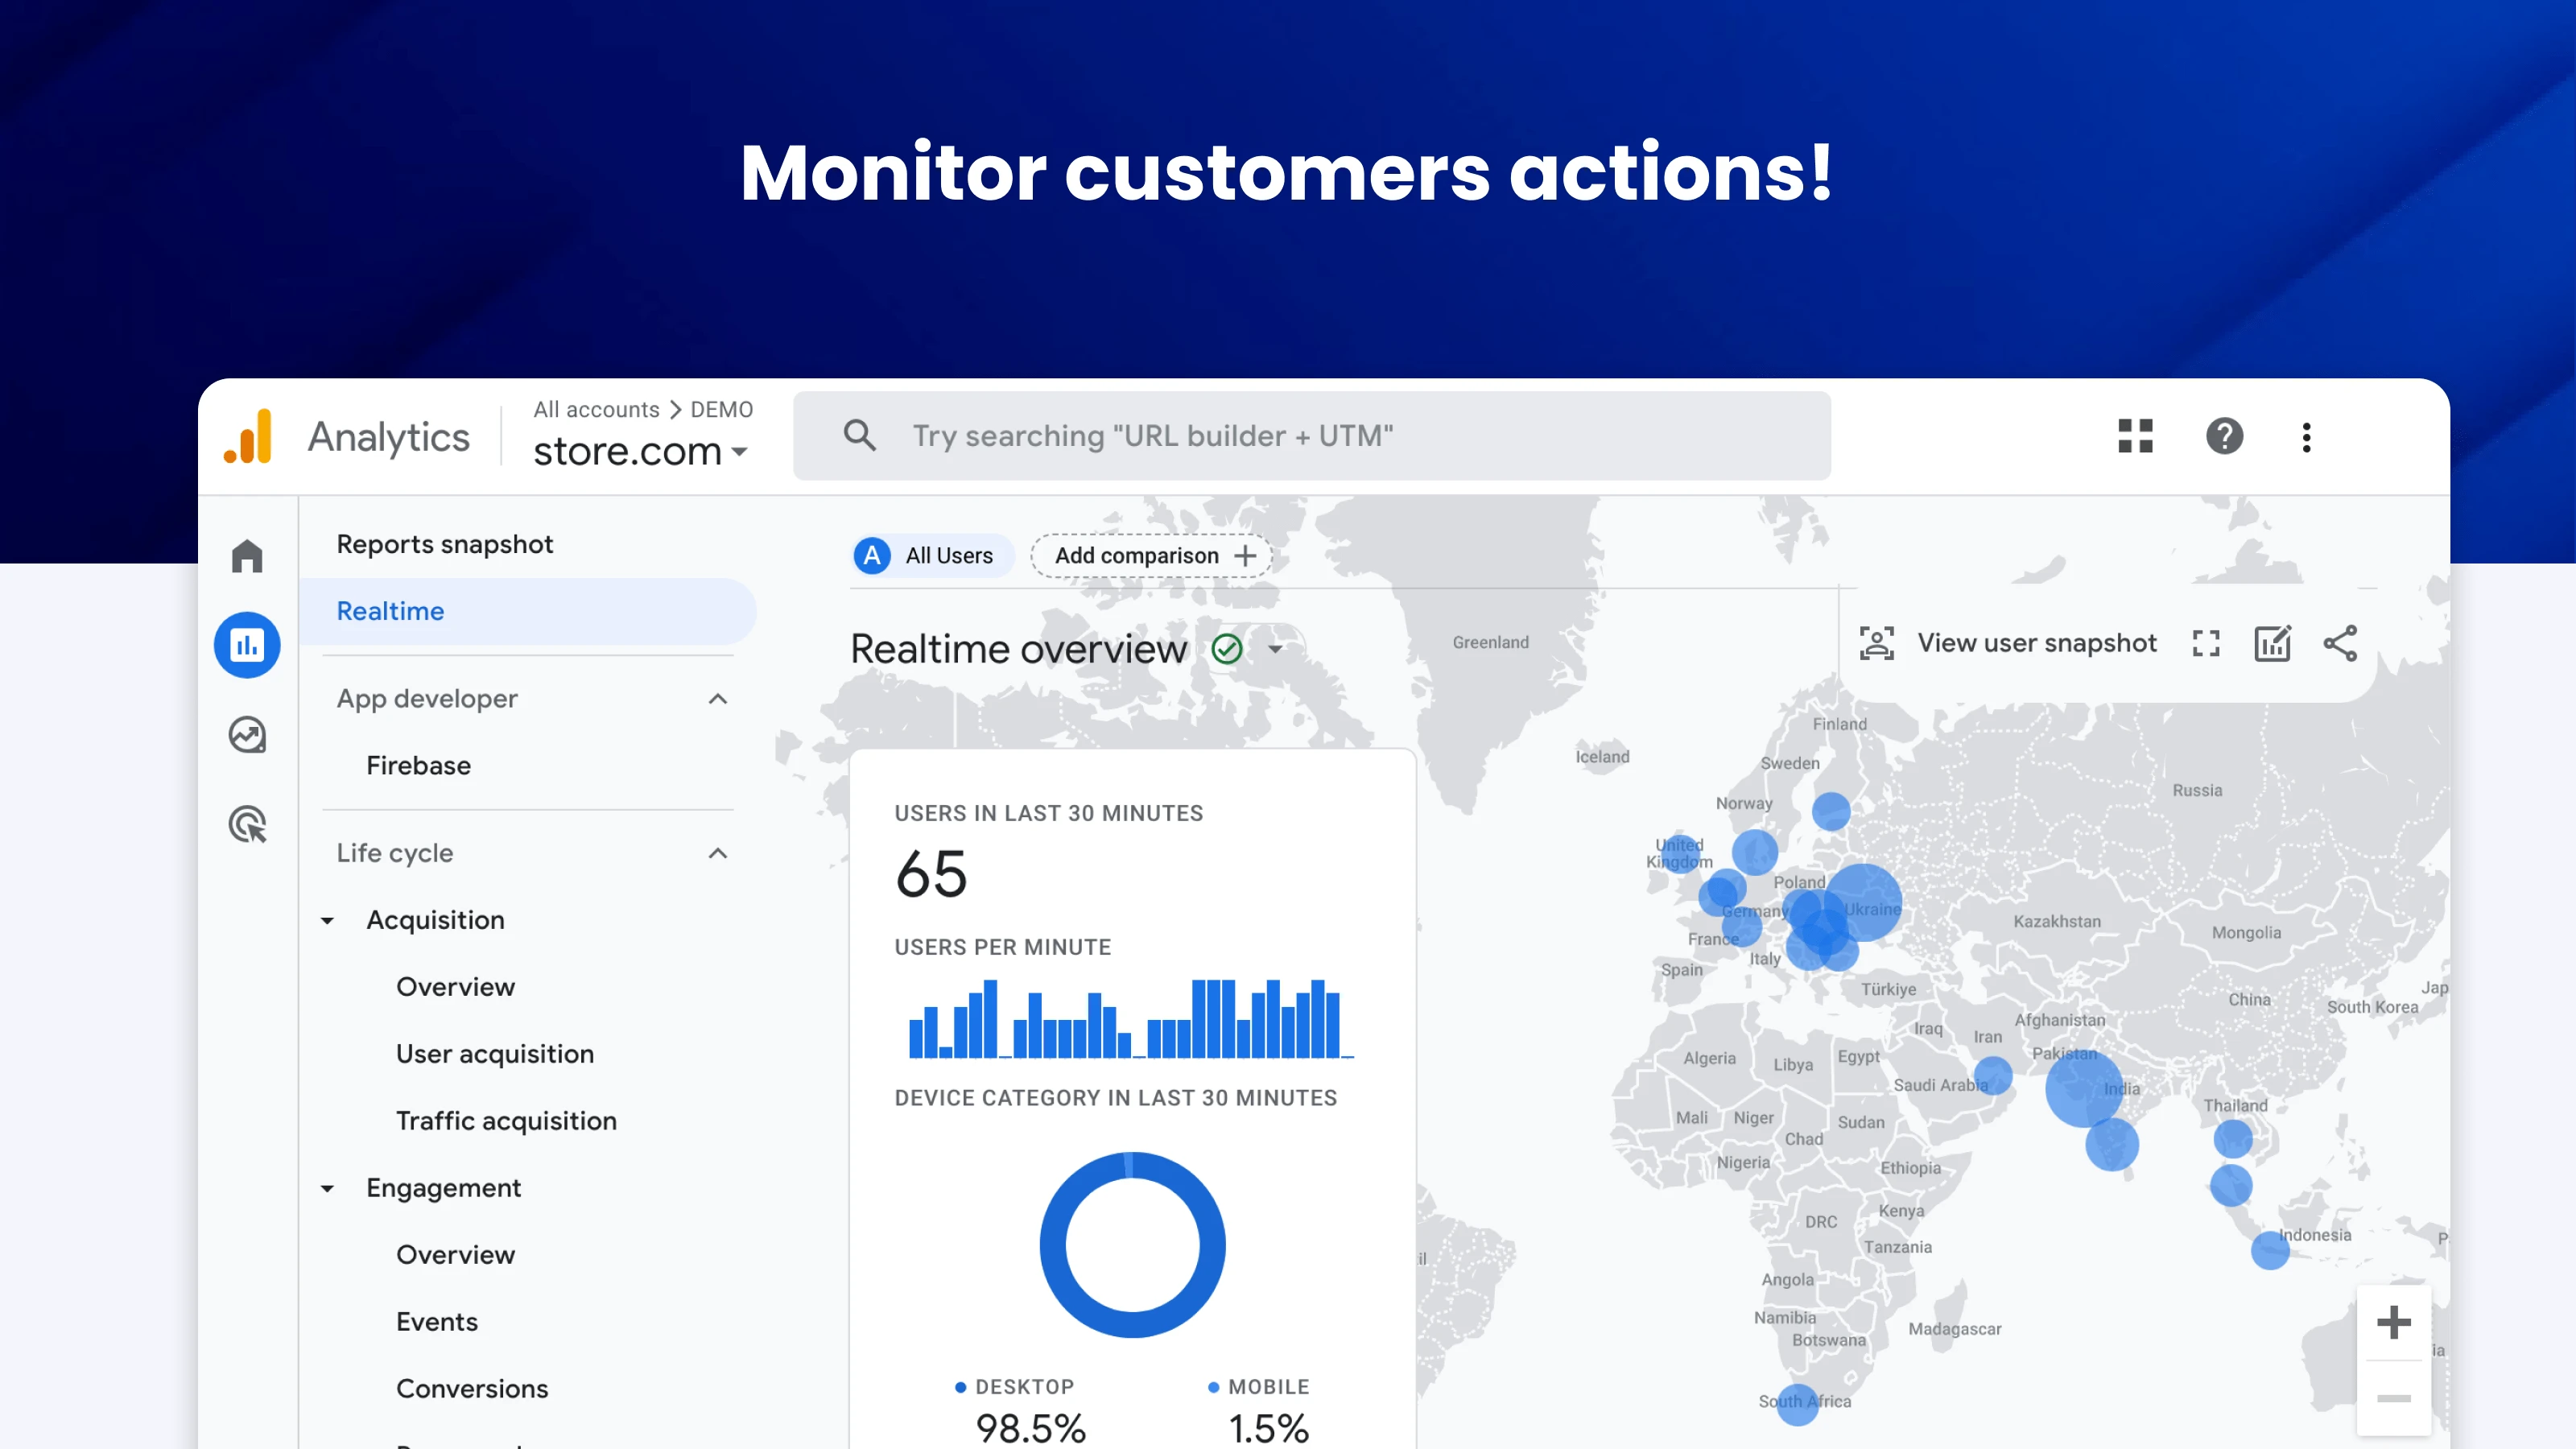Zoom in on the map with plus
The height and width of the screenshot is (1449, 2576).
2393,1323
